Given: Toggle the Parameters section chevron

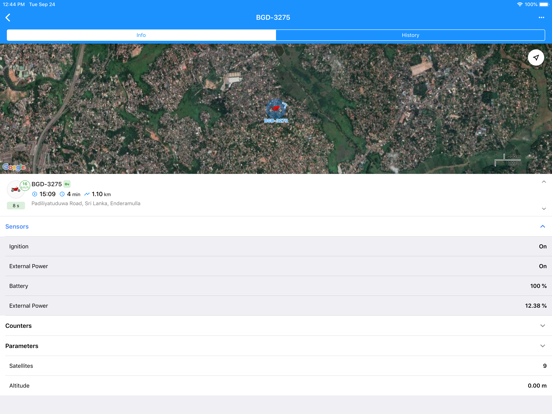Looking at the screenshot, I should coord(542,346).
